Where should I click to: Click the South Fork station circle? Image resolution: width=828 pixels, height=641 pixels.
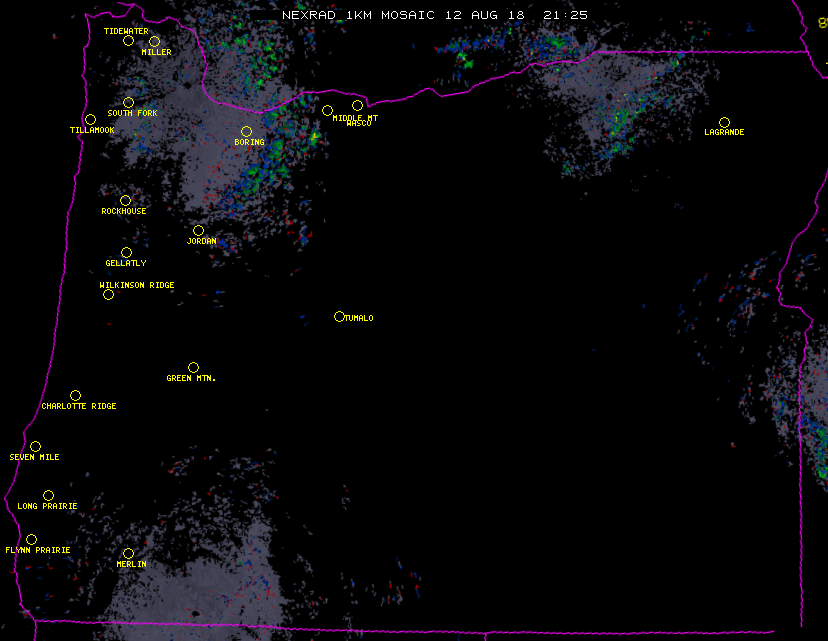click(x=128, y=103)
